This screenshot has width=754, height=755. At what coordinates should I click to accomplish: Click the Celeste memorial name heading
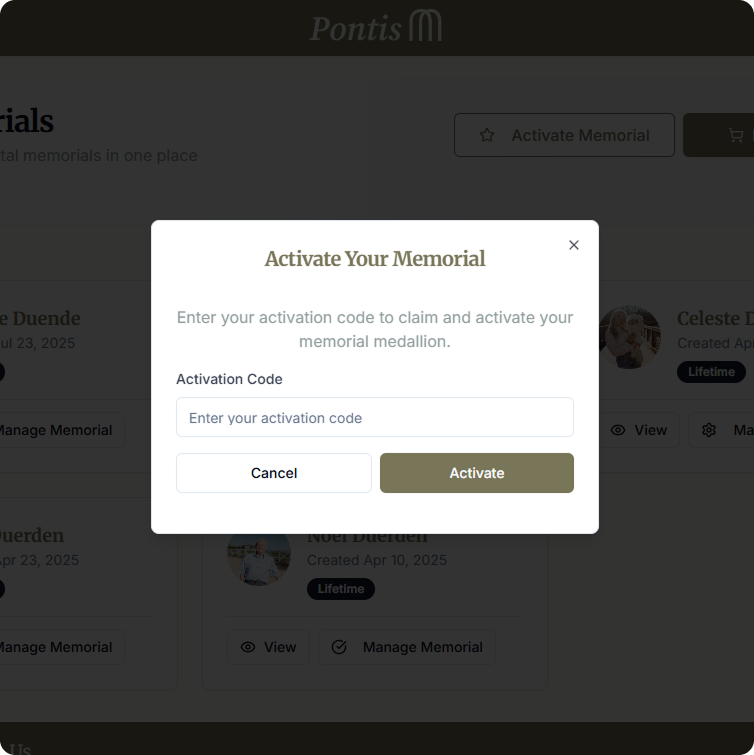714,319
